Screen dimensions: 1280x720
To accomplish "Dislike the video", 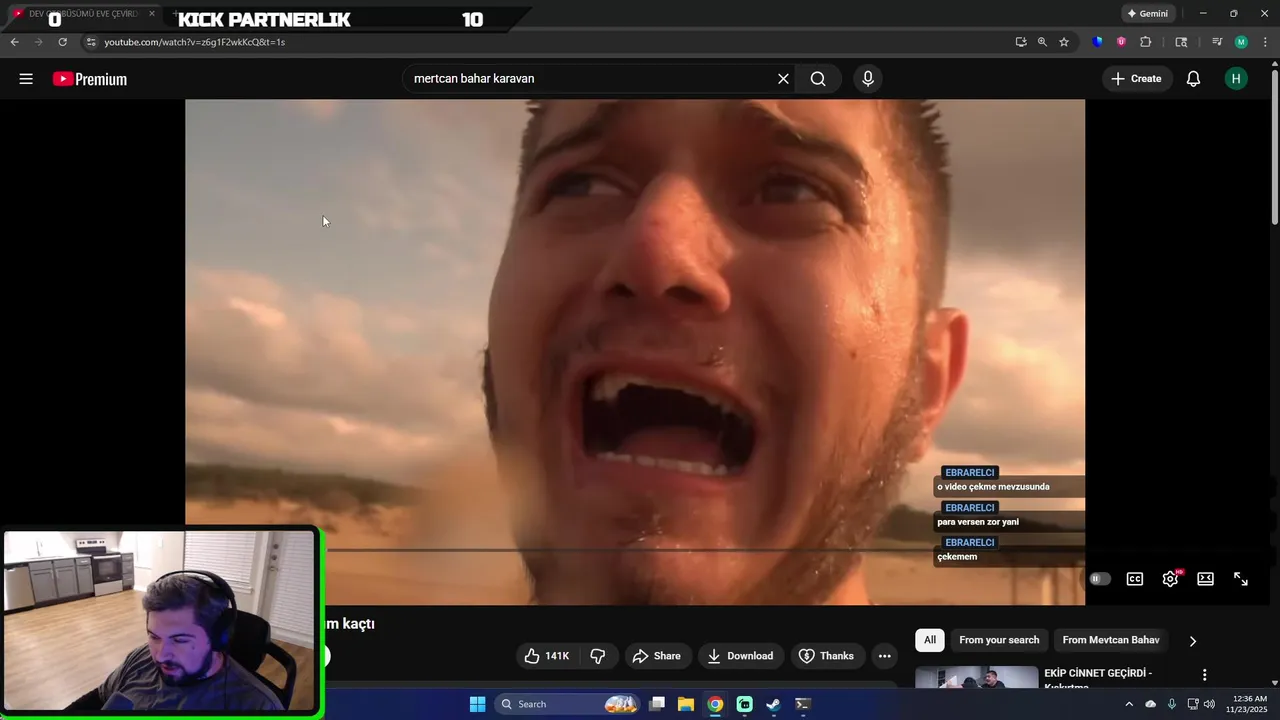I will [x=598, y=656].
